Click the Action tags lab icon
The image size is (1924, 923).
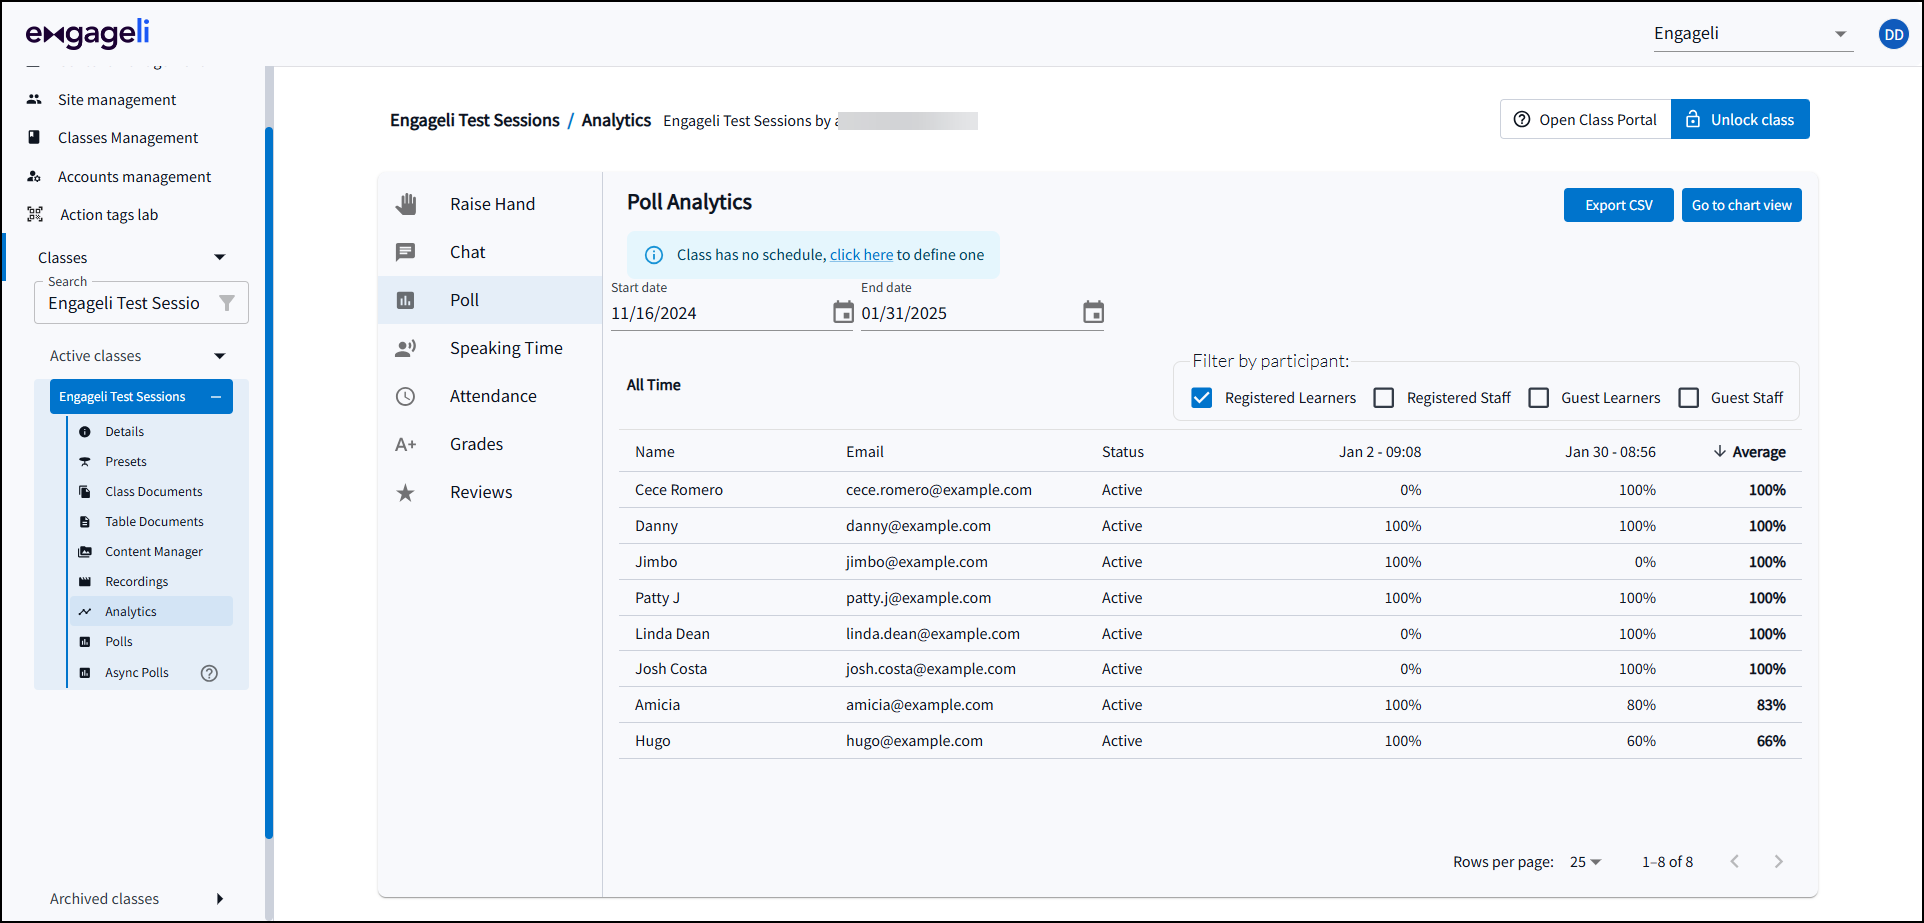[35, 214]
